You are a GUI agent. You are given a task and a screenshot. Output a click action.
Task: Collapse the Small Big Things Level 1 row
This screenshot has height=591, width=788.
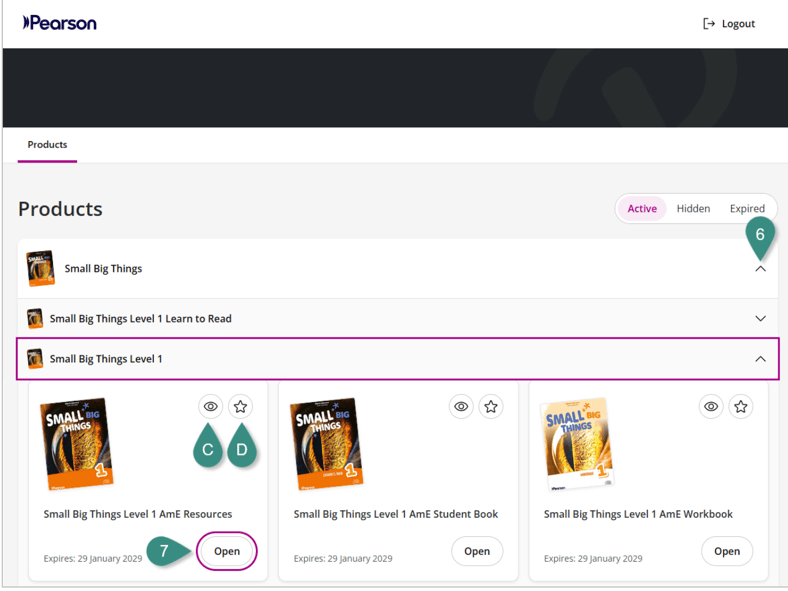point(760,359)
